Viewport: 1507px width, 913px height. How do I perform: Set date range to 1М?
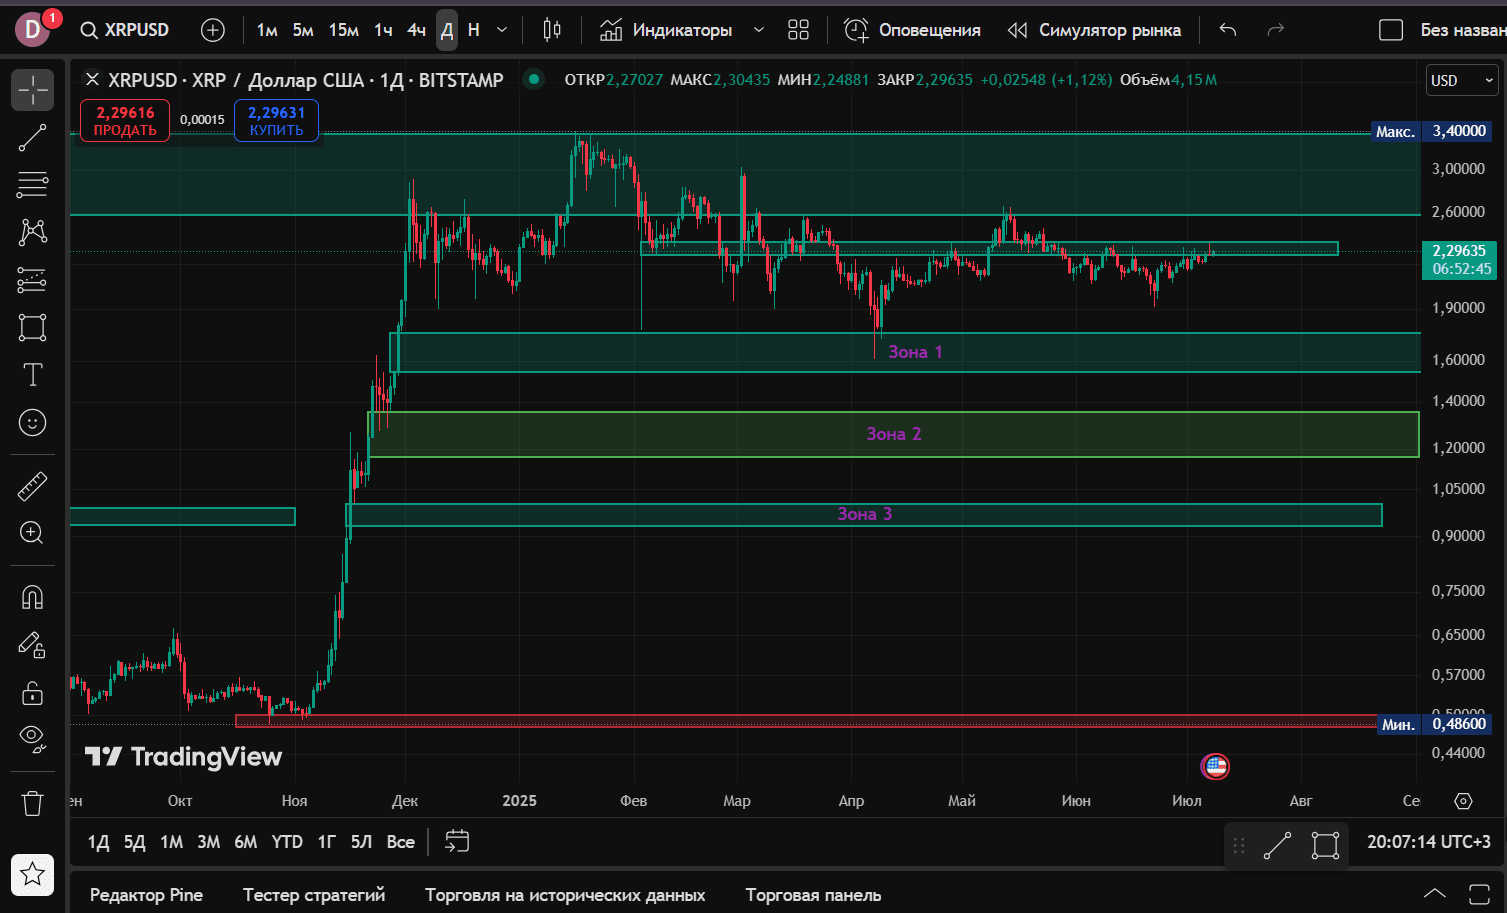[172, 842]
